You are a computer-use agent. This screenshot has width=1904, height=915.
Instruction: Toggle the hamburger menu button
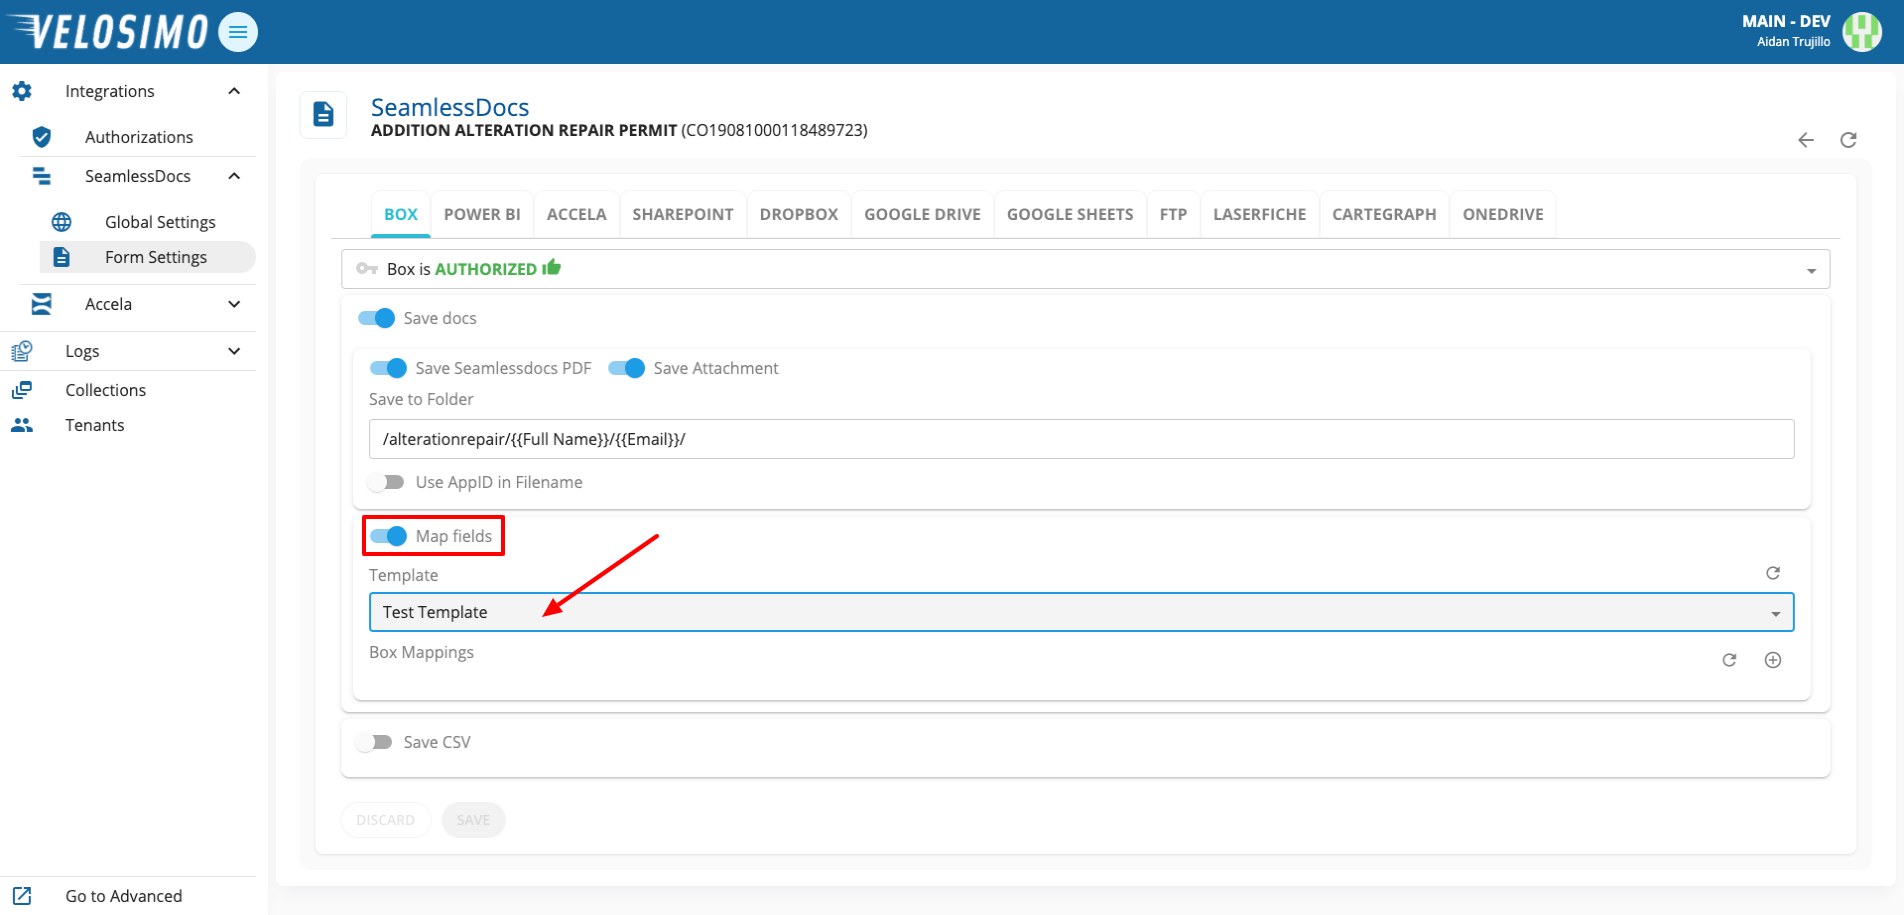tap(238, 32)
